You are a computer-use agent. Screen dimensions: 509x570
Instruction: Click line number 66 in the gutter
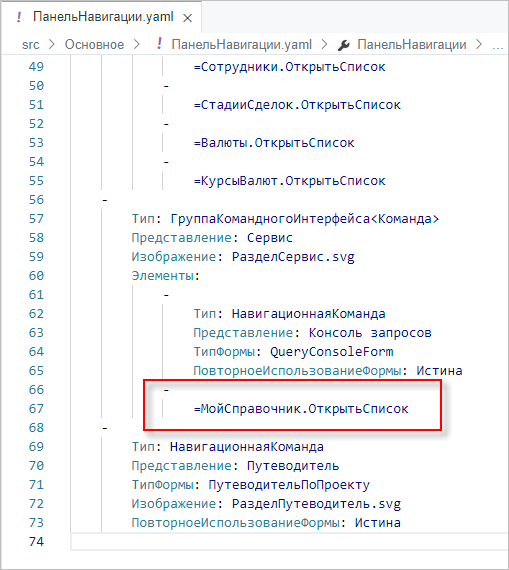pos(36,389)
